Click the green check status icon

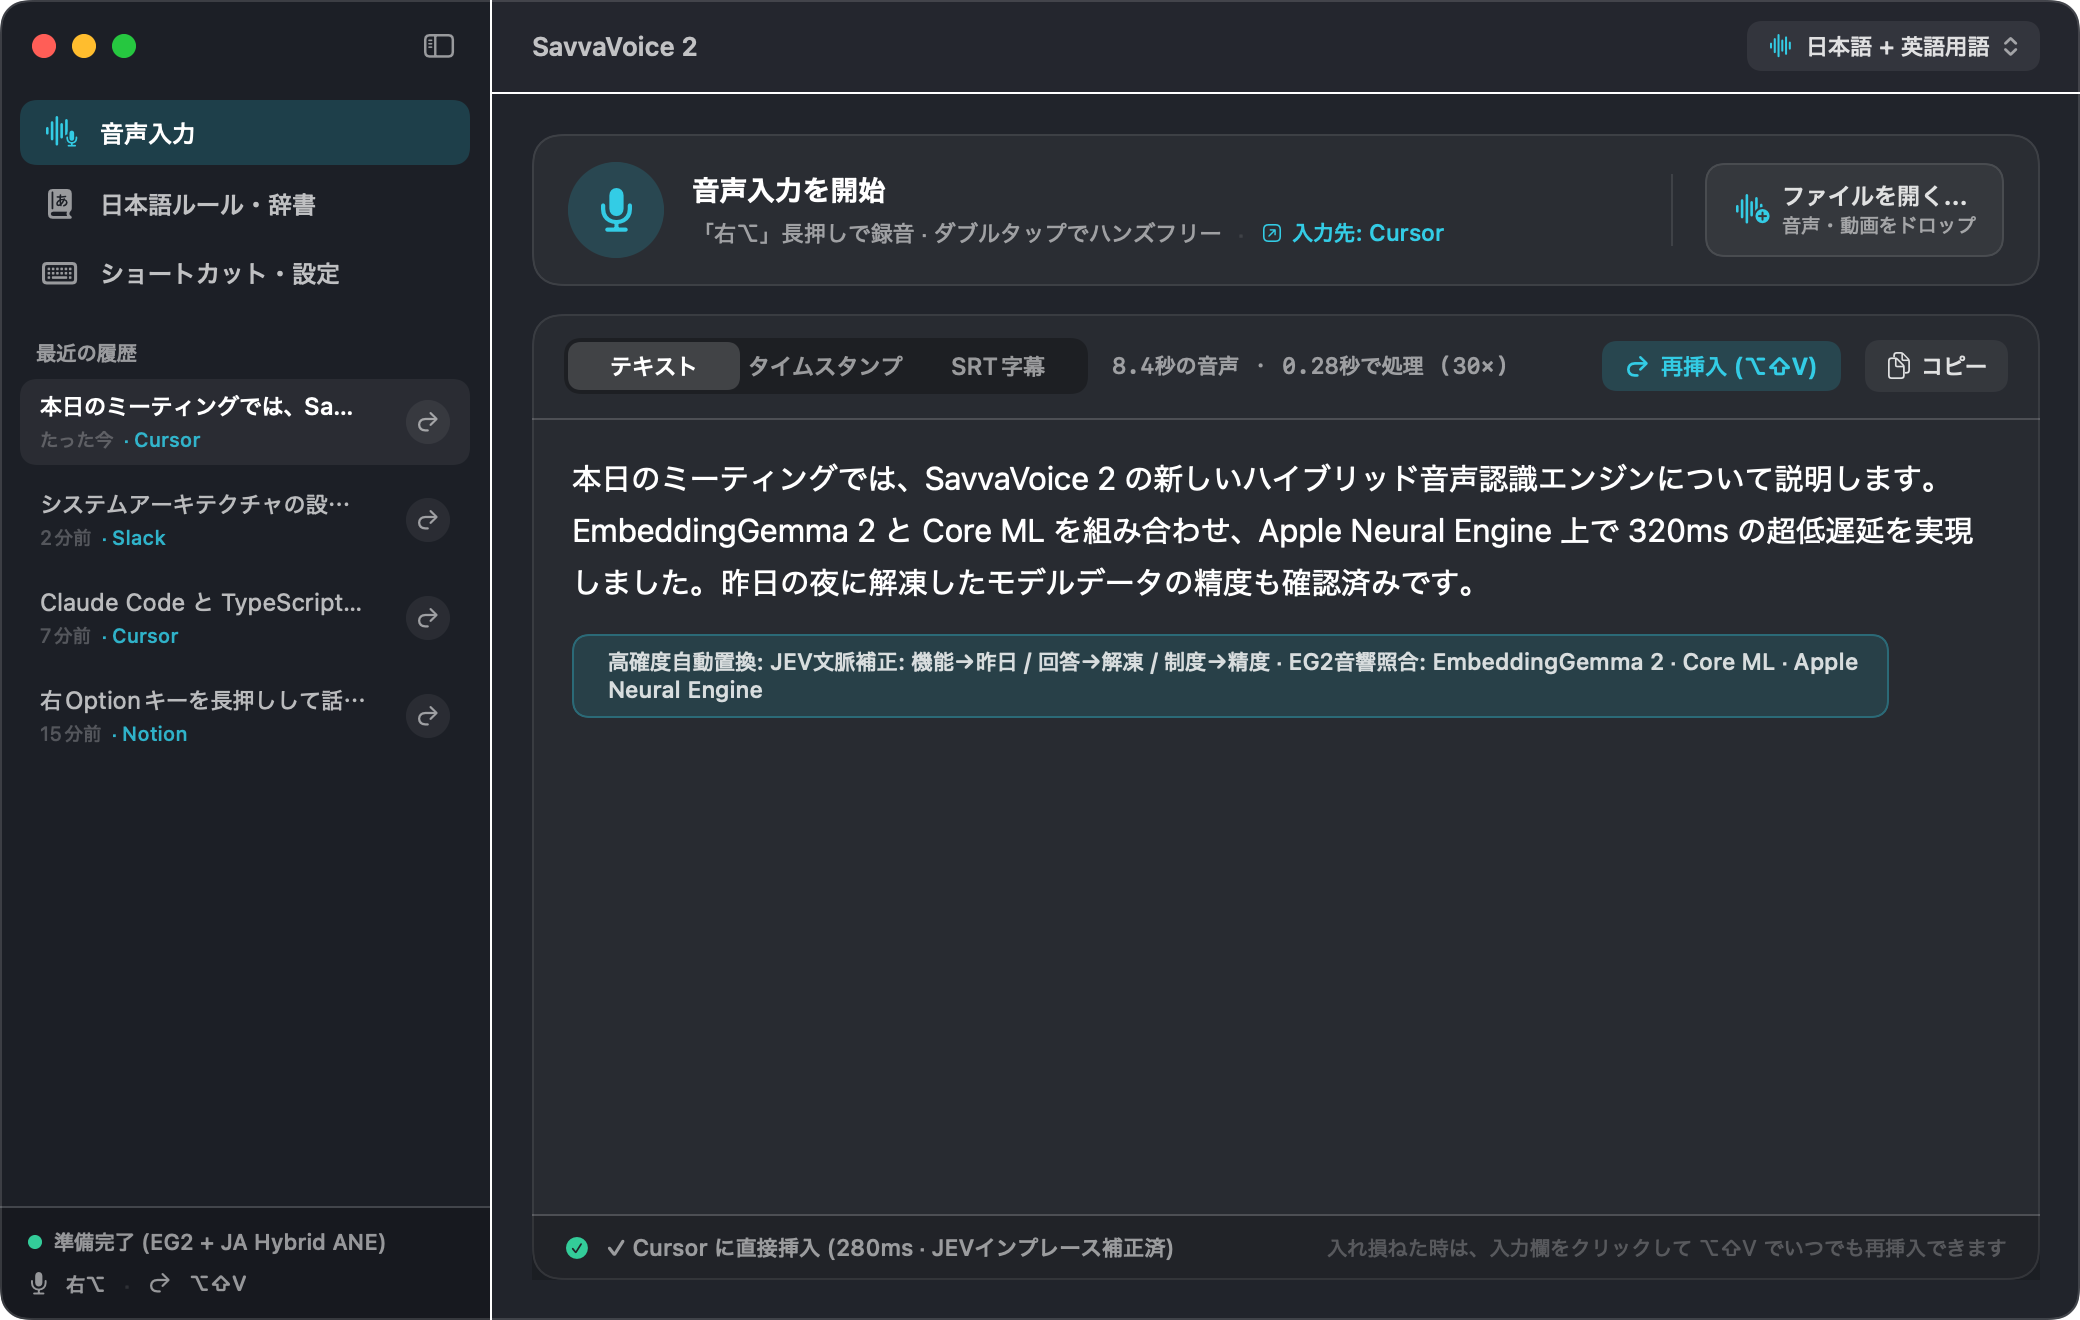577,1247
